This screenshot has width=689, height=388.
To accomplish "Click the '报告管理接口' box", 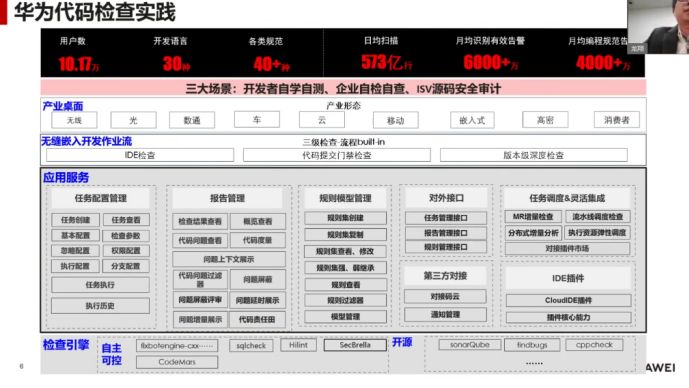I will click(x=446, y=232).
